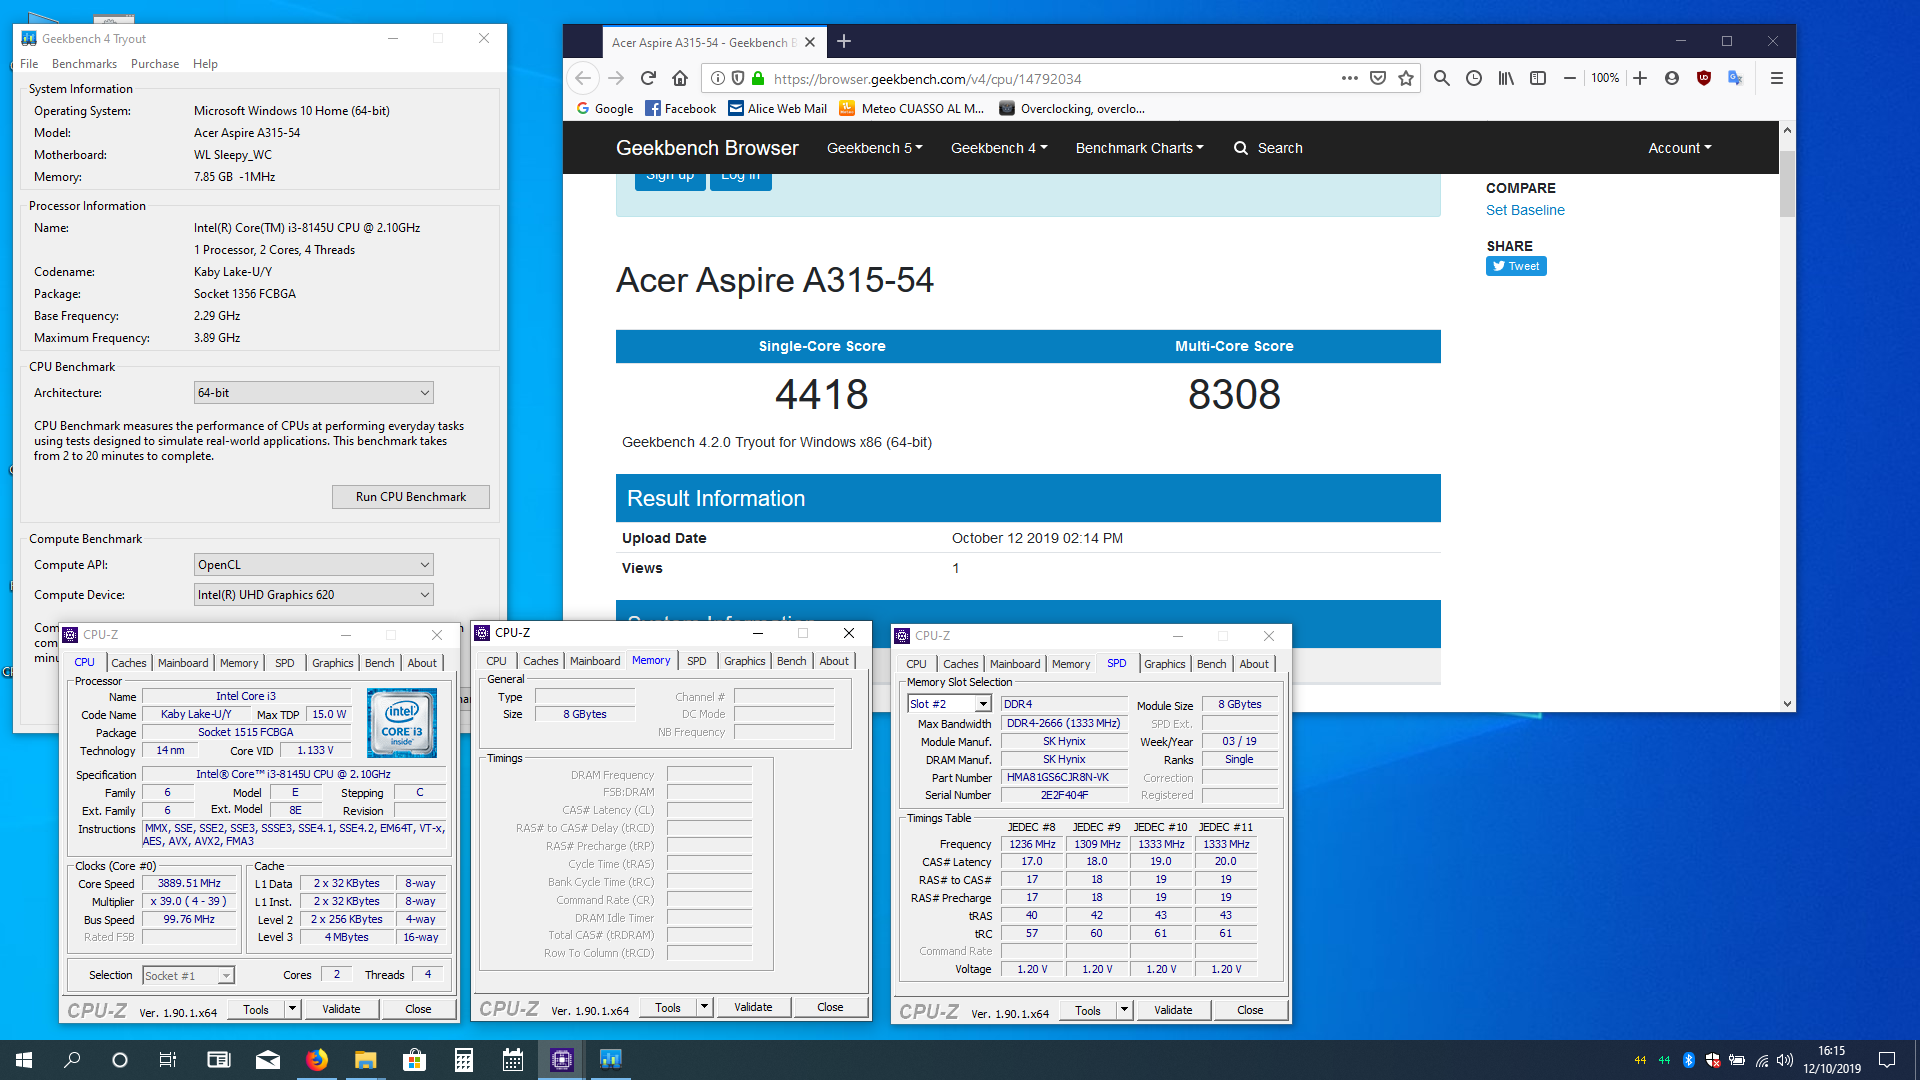Switch to Mainboard tab in left CPU-Z window
The image size is (1920, 1080).
tap(183, 663)
